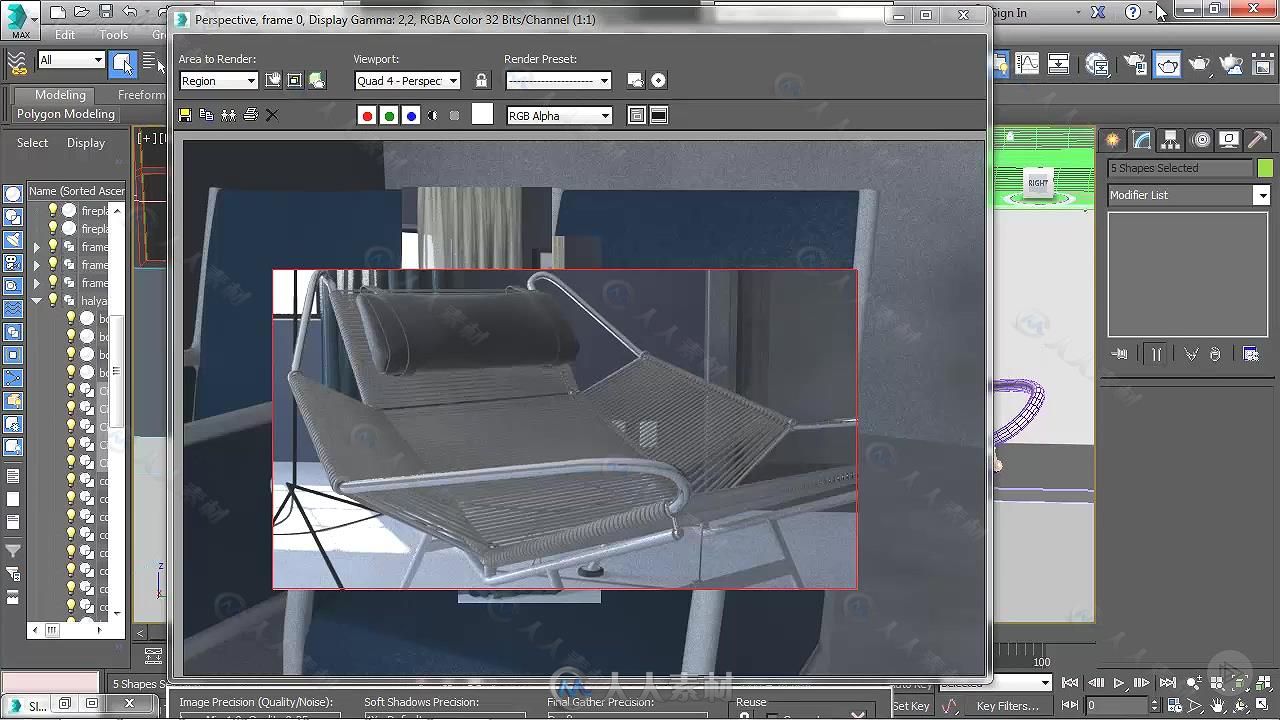Image resolution: width=1280 pixels, height=720 pixels.
Task: Expand the first frame tree node
Action: pos(37,247)
